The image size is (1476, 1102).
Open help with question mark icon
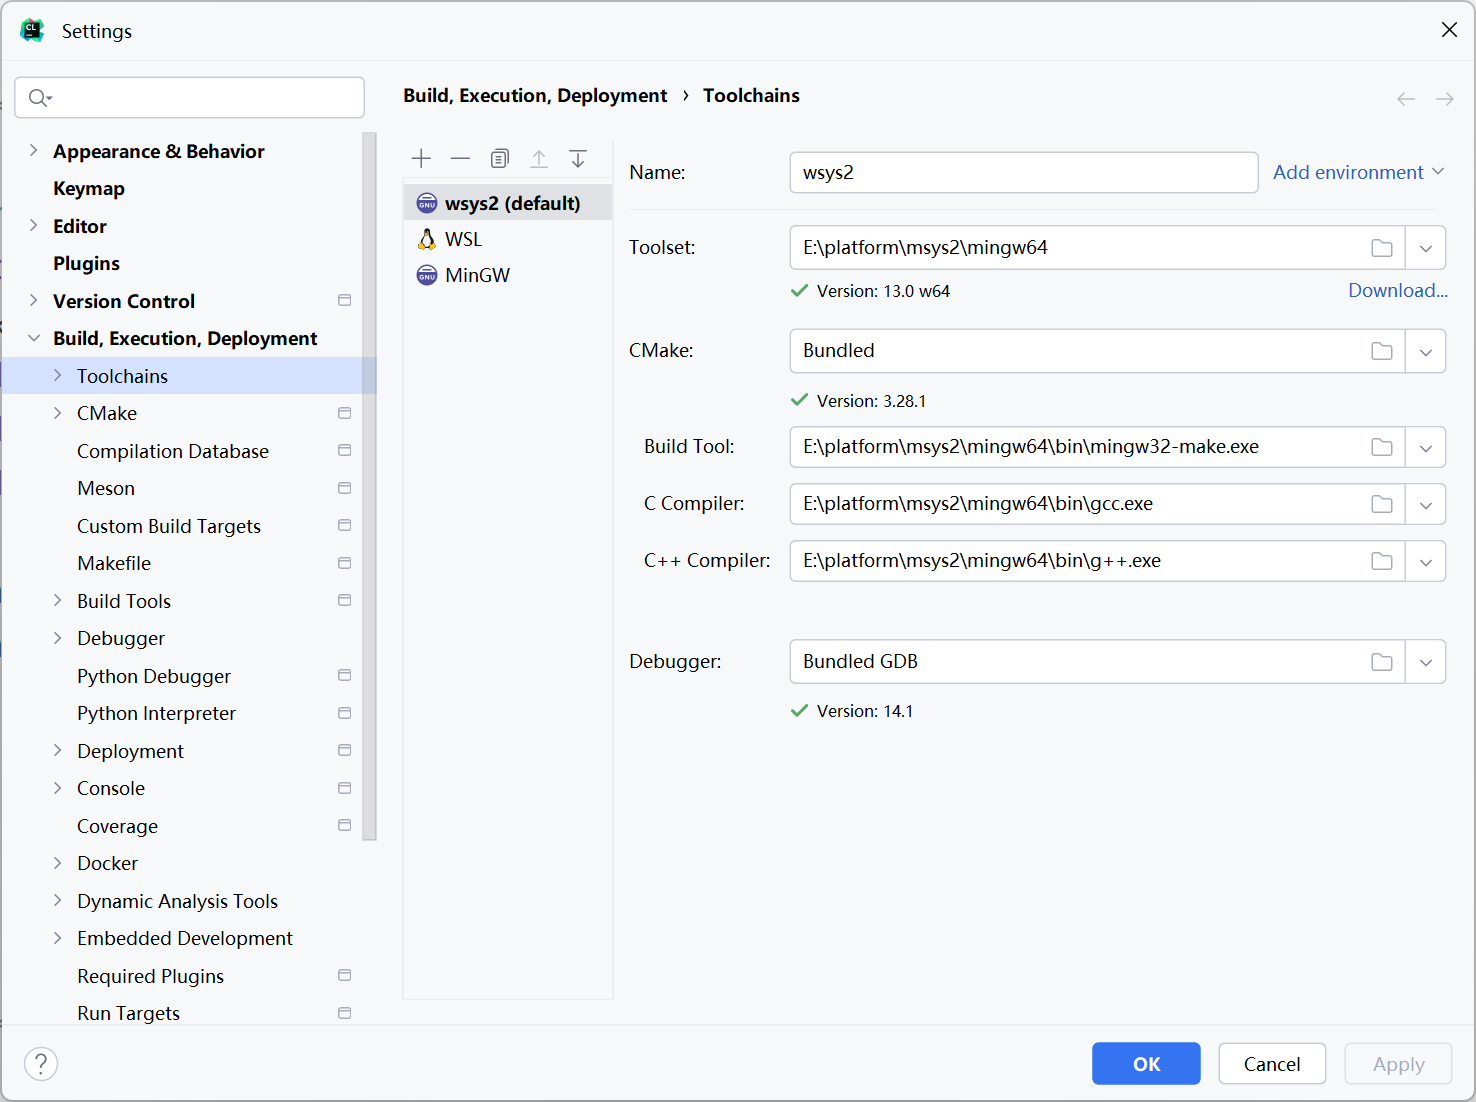point(41,1064)
